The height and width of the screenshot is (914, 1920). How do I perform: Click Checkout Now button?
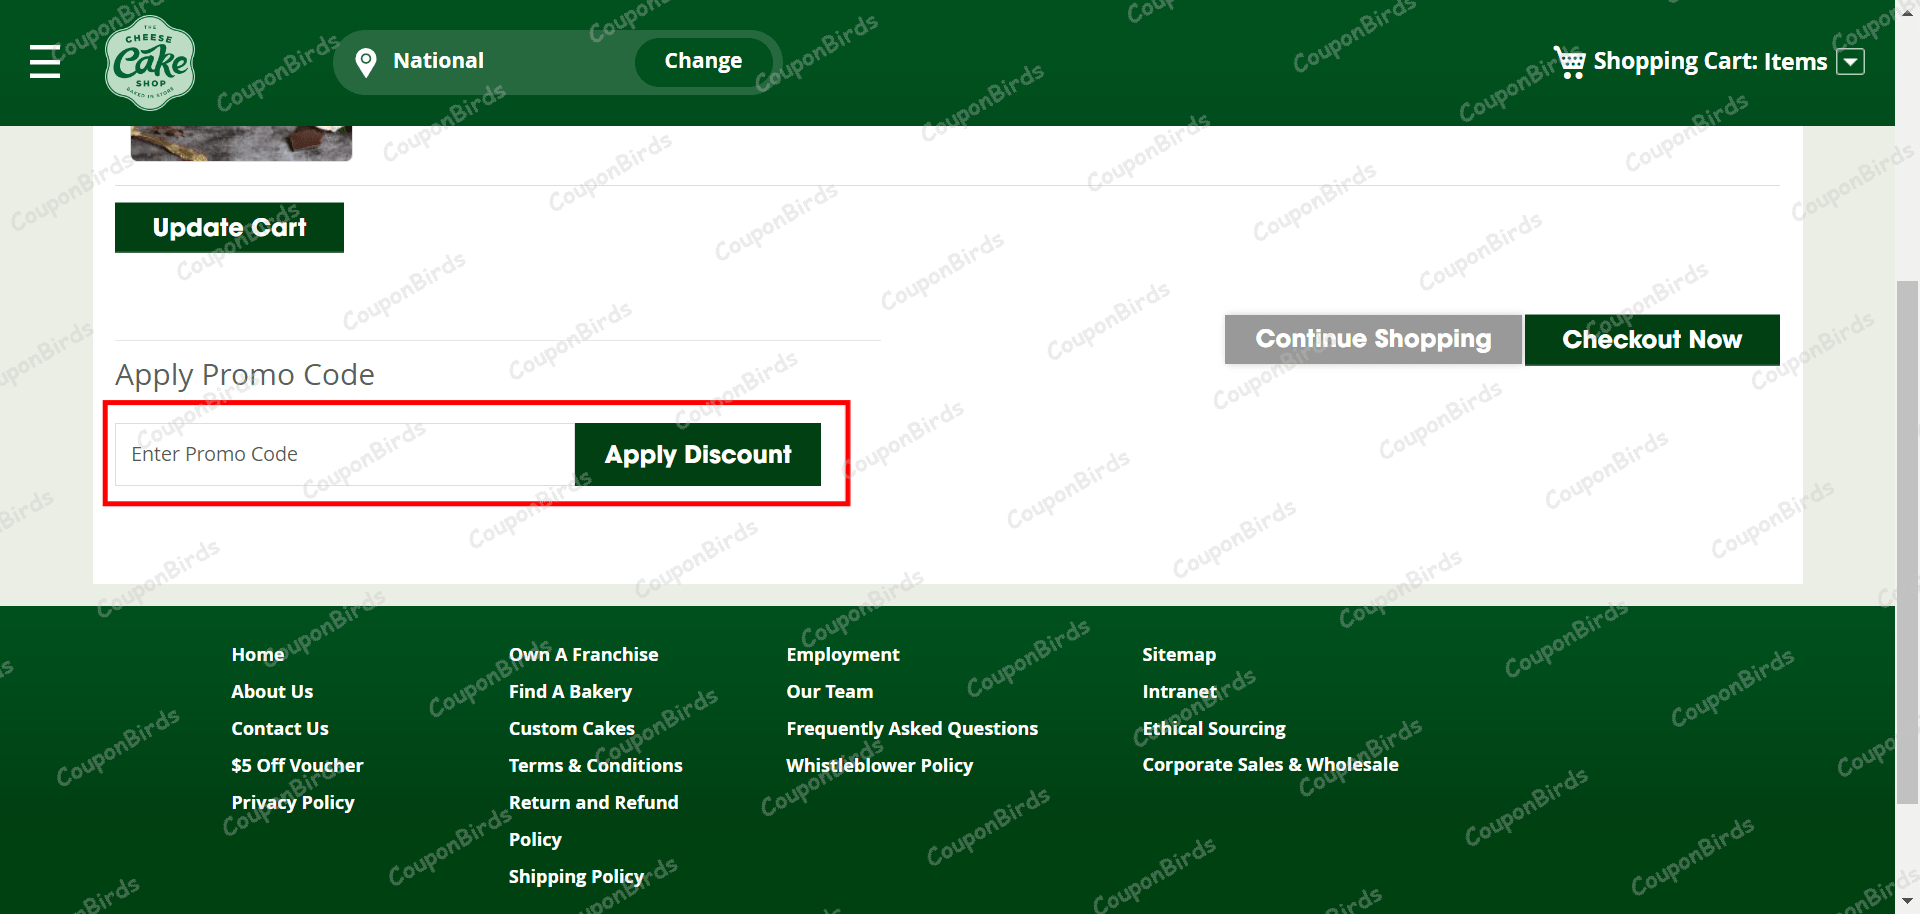click(1652, 340)
